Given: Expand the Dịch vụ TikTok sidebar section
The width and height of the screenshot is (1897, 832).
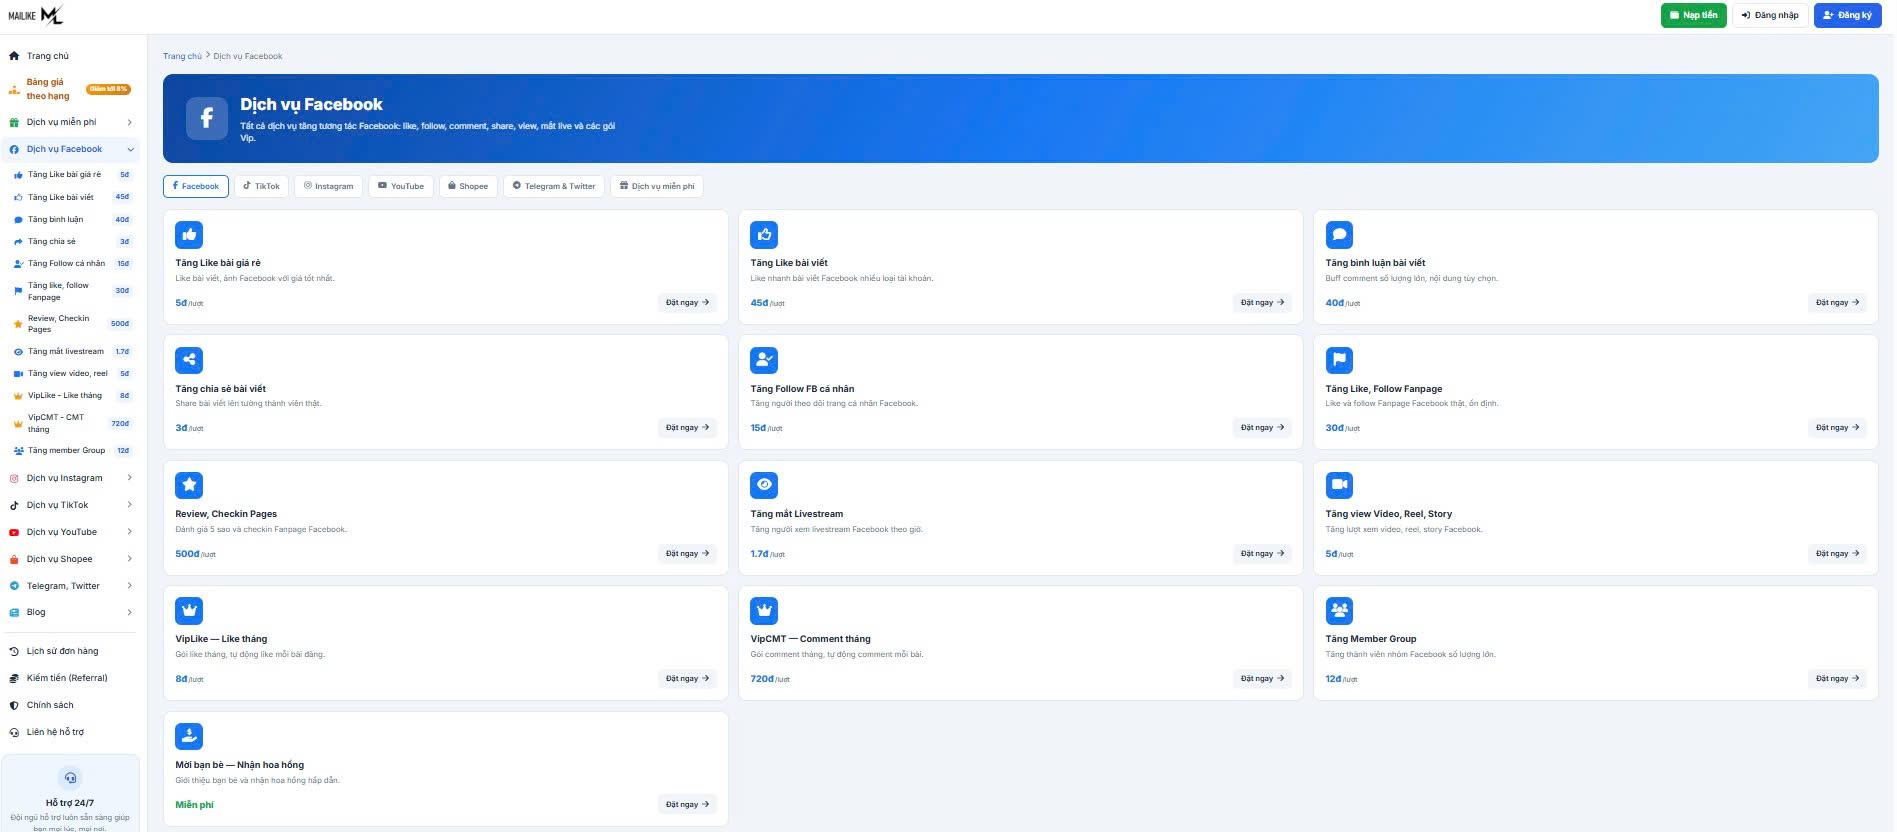Looking at the screenshot, I should tap(70, 505).
